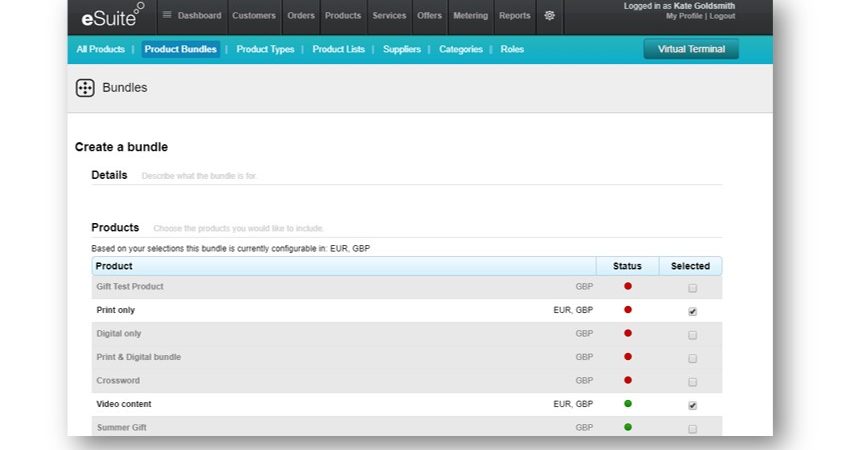This screenshot has height=450, width=865.
Task: Click the green status dot for Video content
Action: click(628, 404)
